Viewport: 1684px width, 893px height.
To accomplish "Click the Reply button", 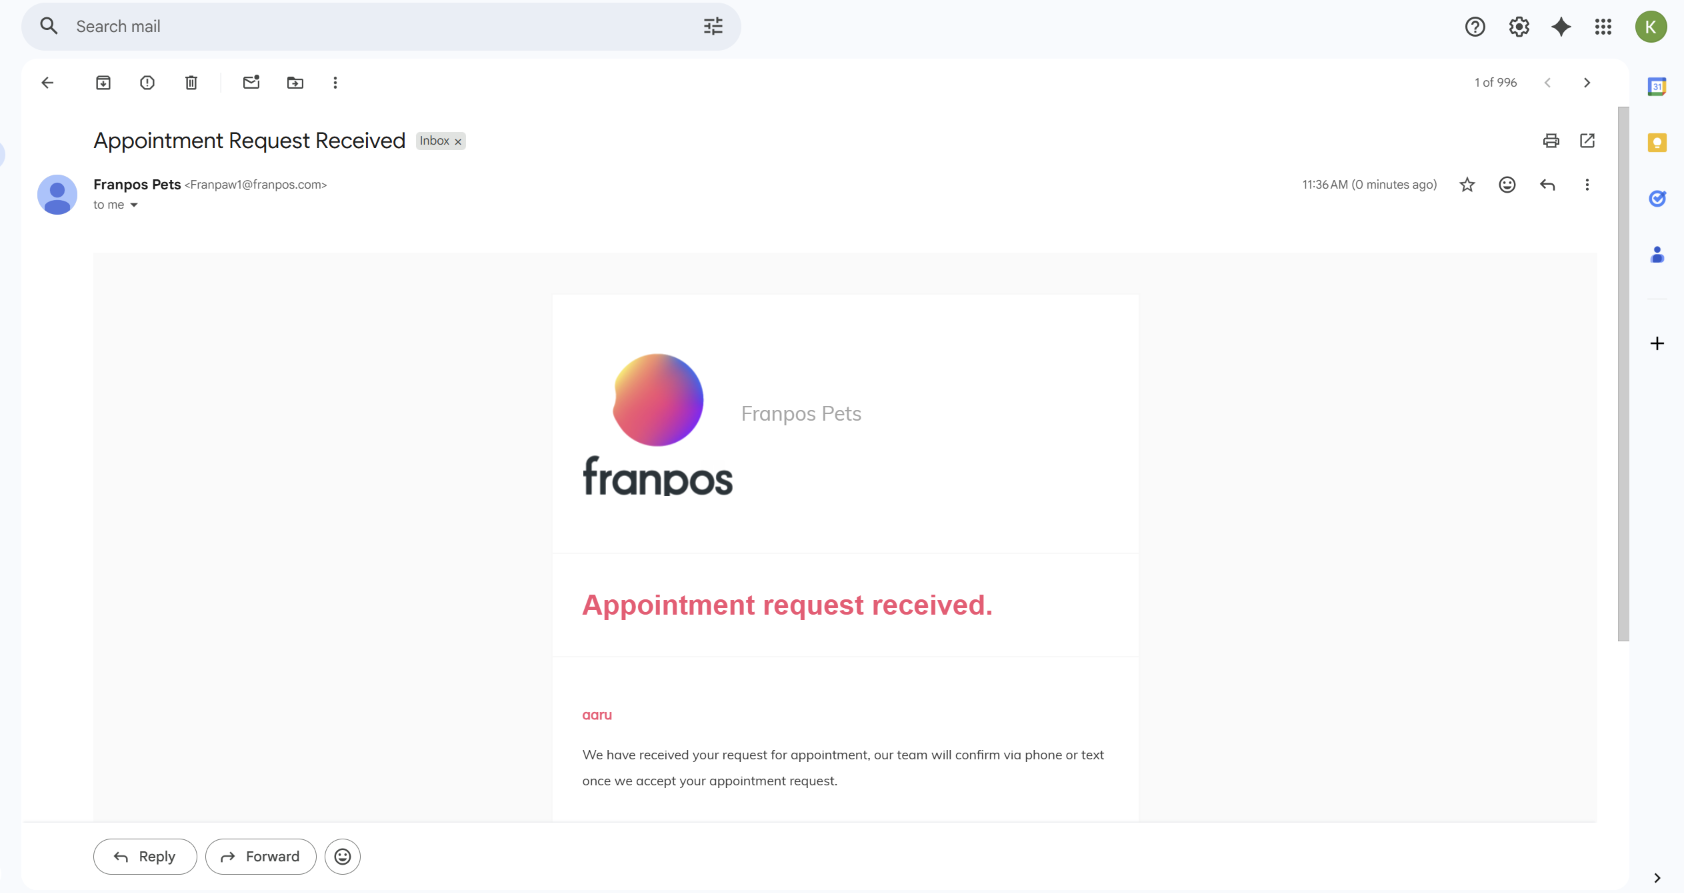I will pos(145,857).
